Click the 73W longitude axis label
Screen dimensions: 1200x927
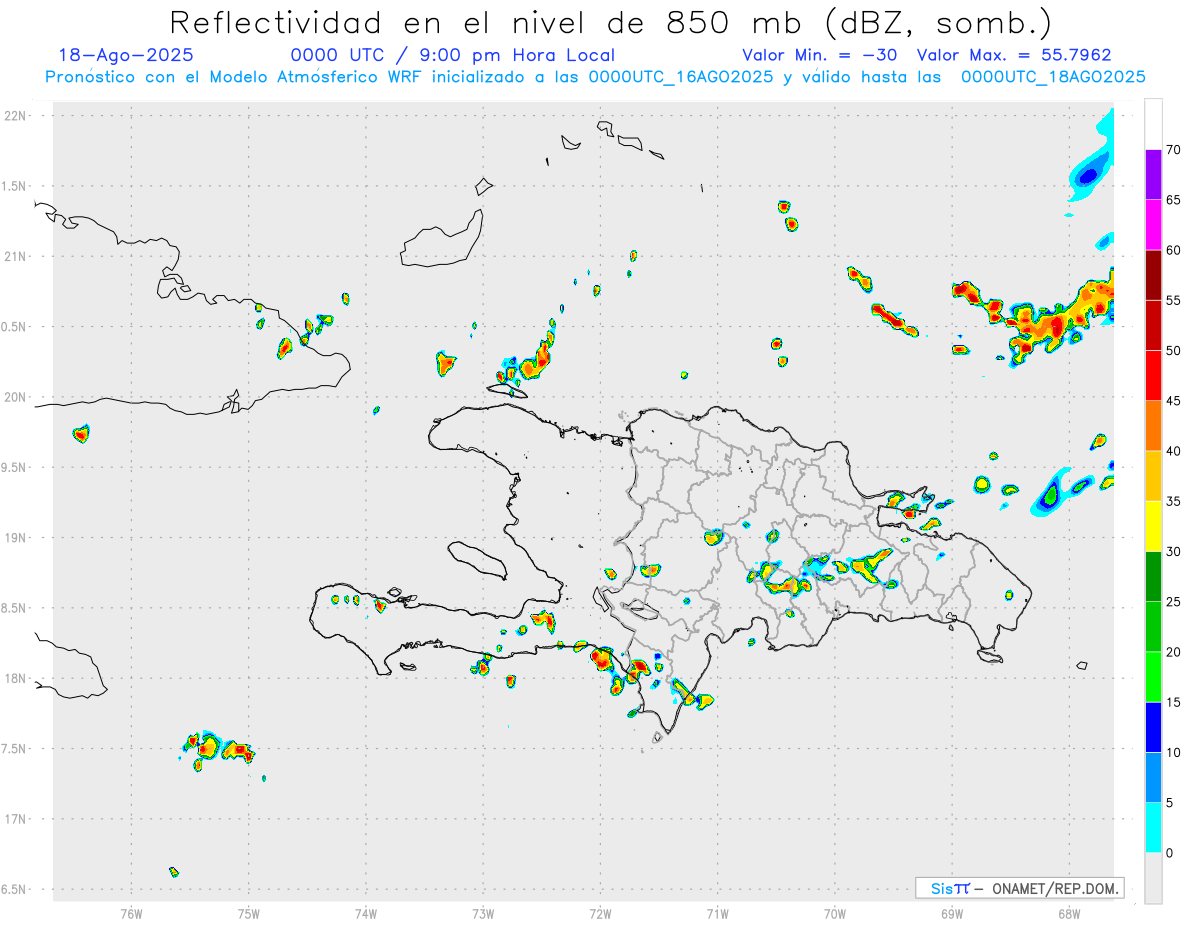(482, 913)
